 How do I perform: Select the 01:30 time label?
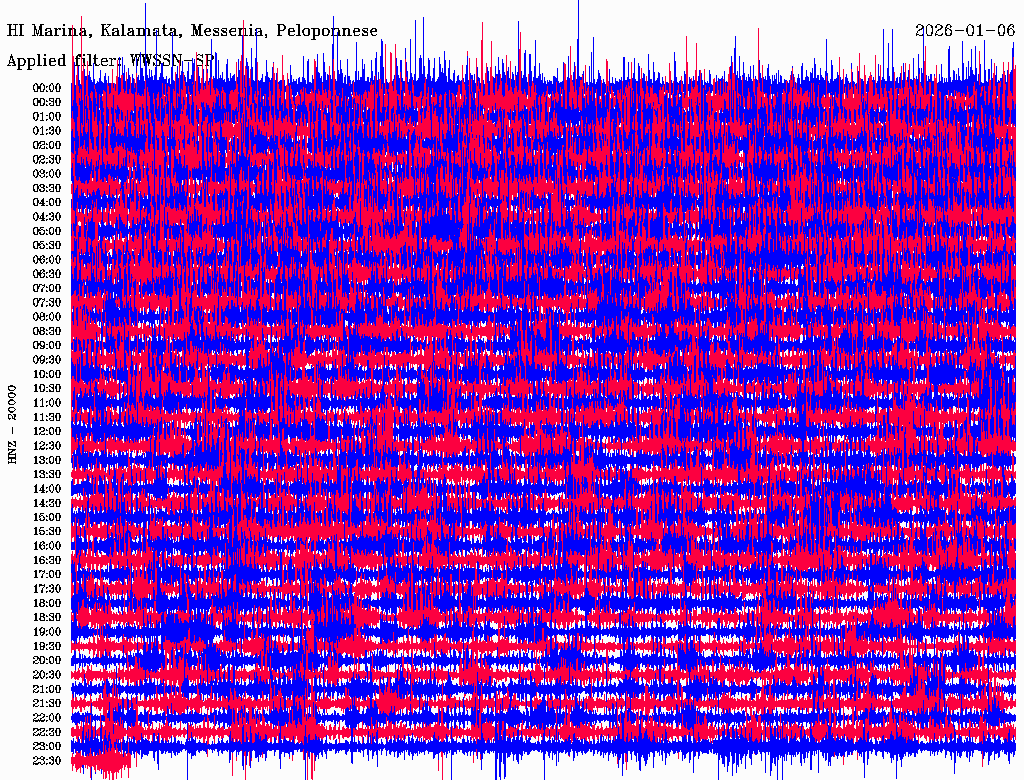coord(47,131)
